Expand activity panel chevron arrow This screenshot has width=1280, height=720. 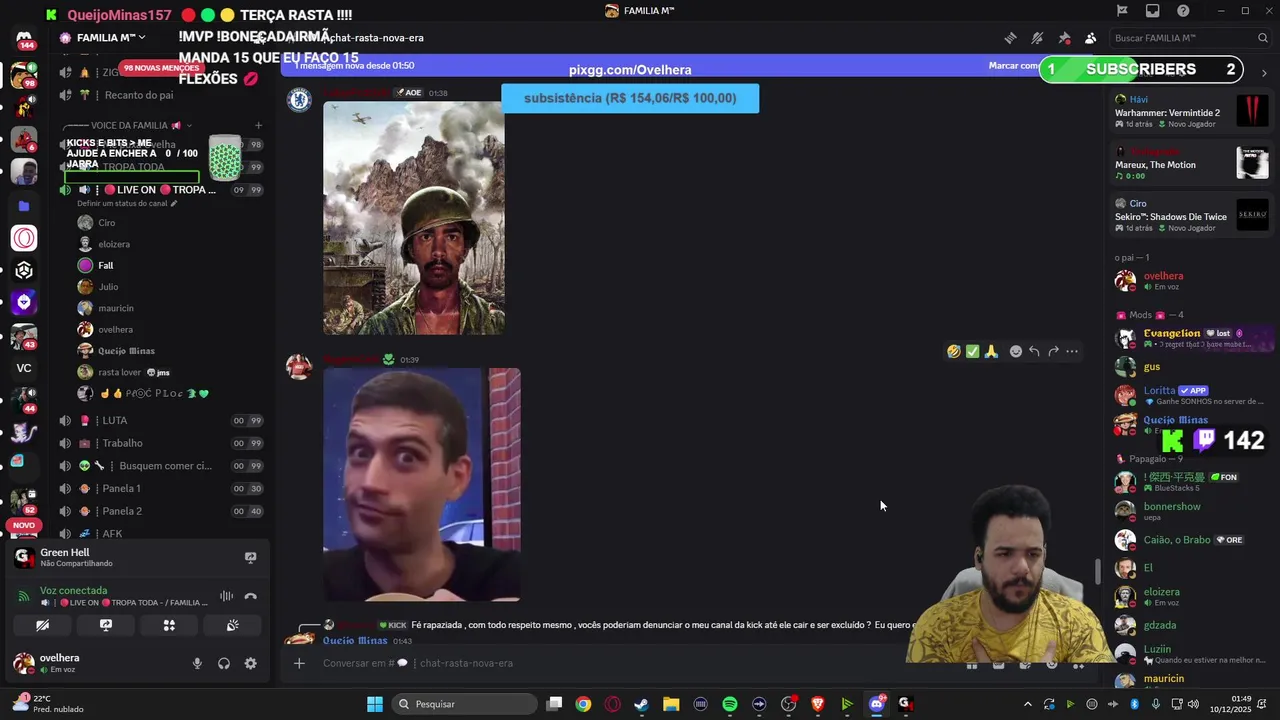click(x=1264, y=73)
